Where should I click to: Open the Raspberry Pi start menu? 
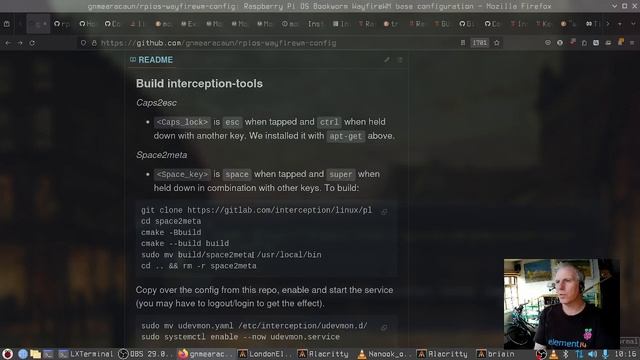[7, 354]
